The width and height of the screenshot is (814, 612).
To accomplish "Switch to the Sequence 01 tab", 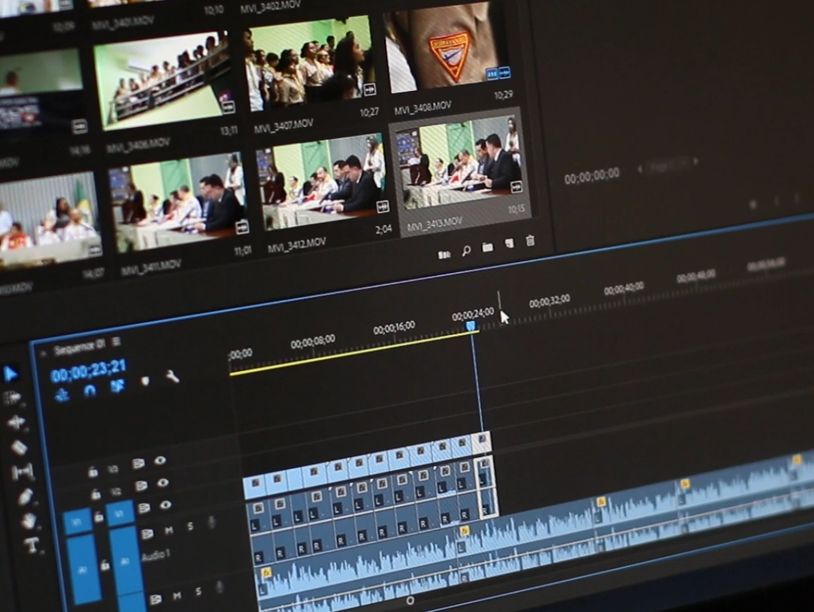I will [x=80, y=347].
